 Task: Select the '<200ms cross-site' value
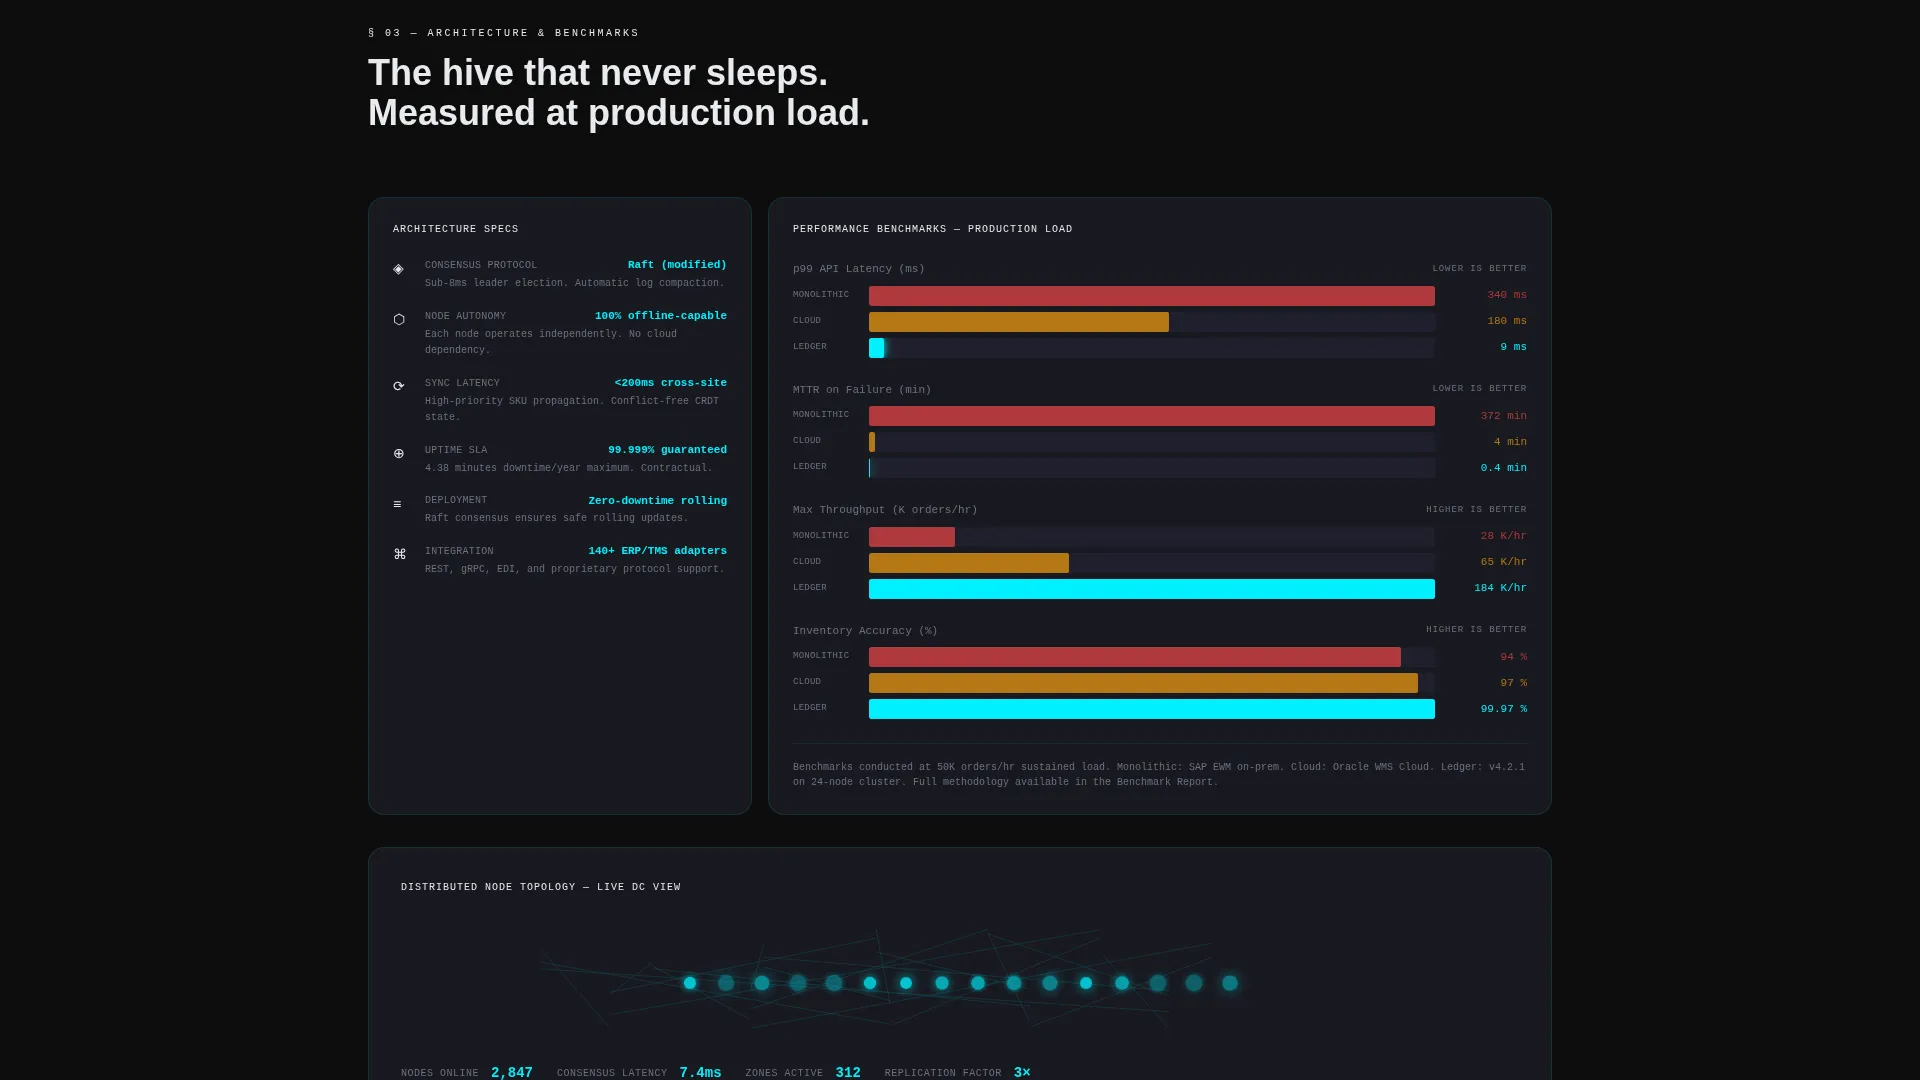pos(670,383)
